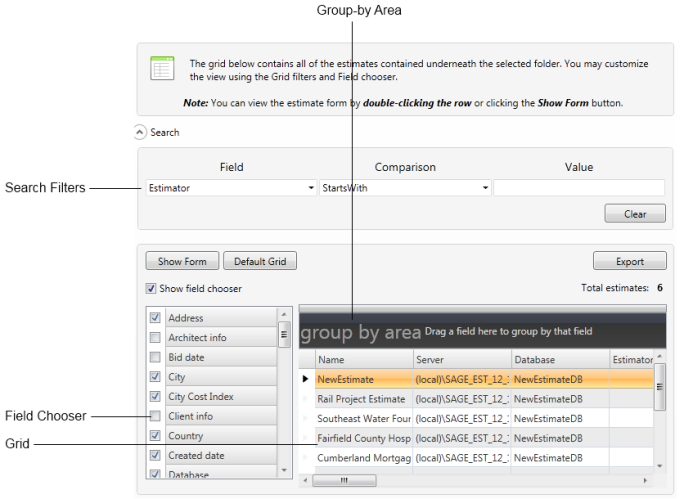This screenshot has width=684, height=499.
Task: Uncheck Show field chooser checkbox
Action: click(150, 289)
